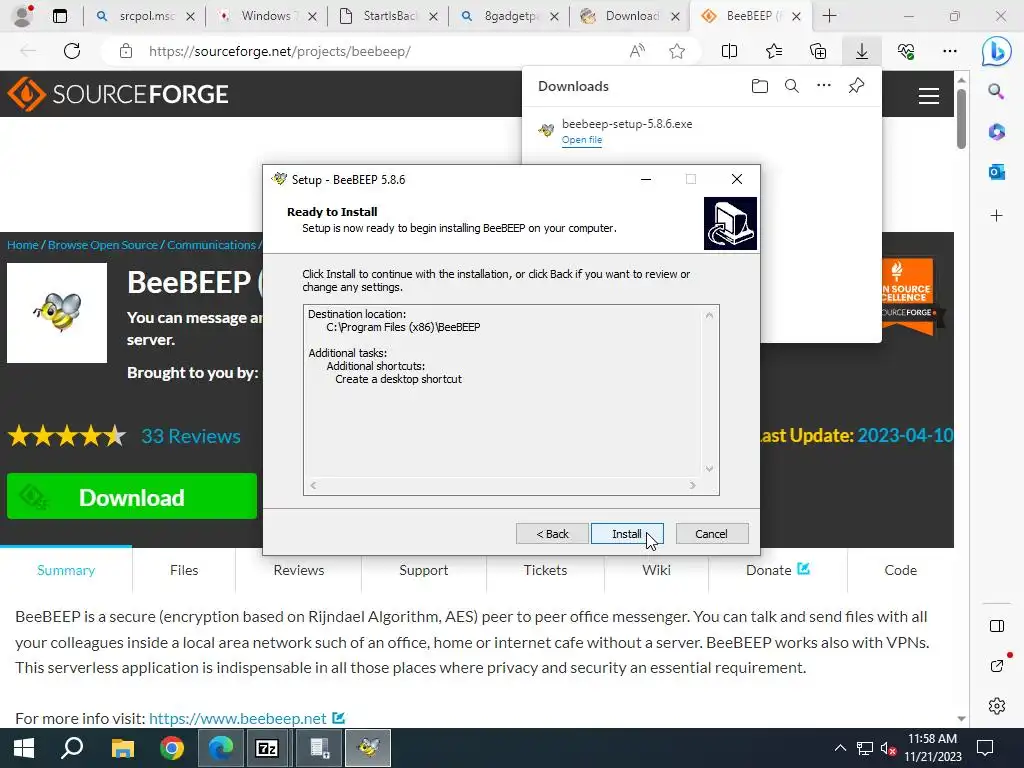Follow the Home breadcrumb link

pos(23,245)
